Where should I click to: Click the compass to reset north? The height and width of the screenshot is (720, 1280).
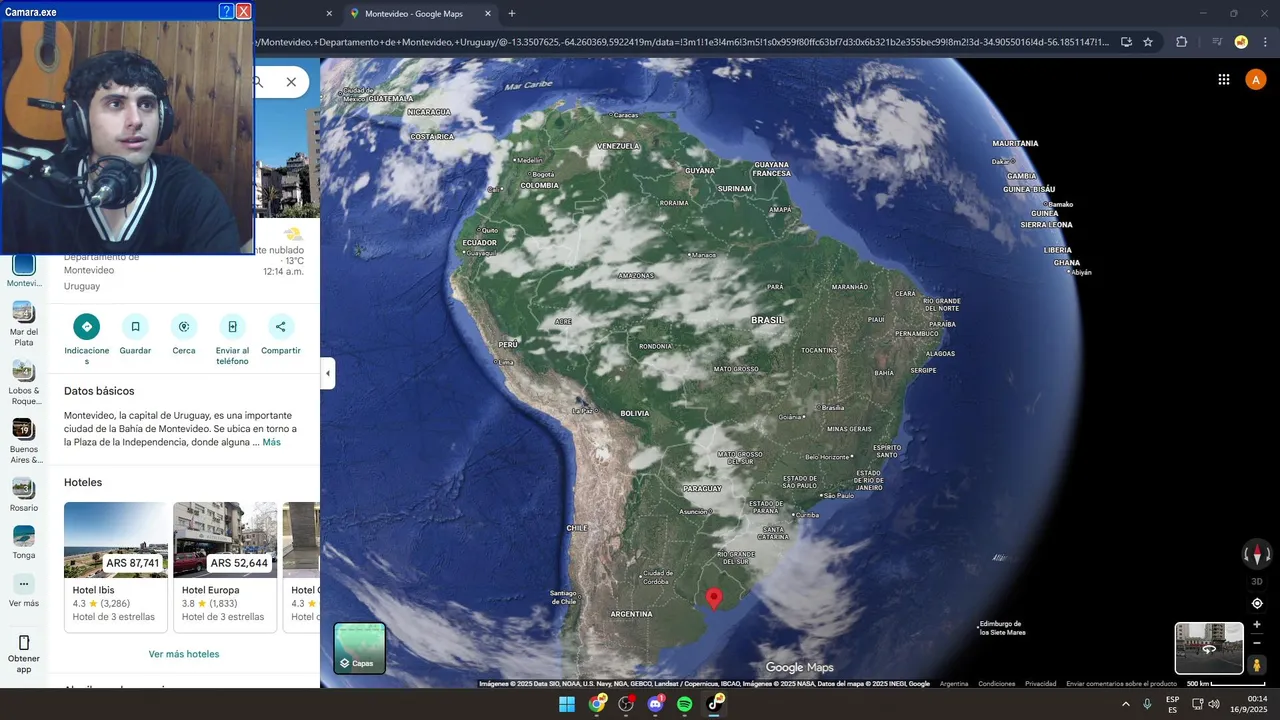[x=1257, y=553]
